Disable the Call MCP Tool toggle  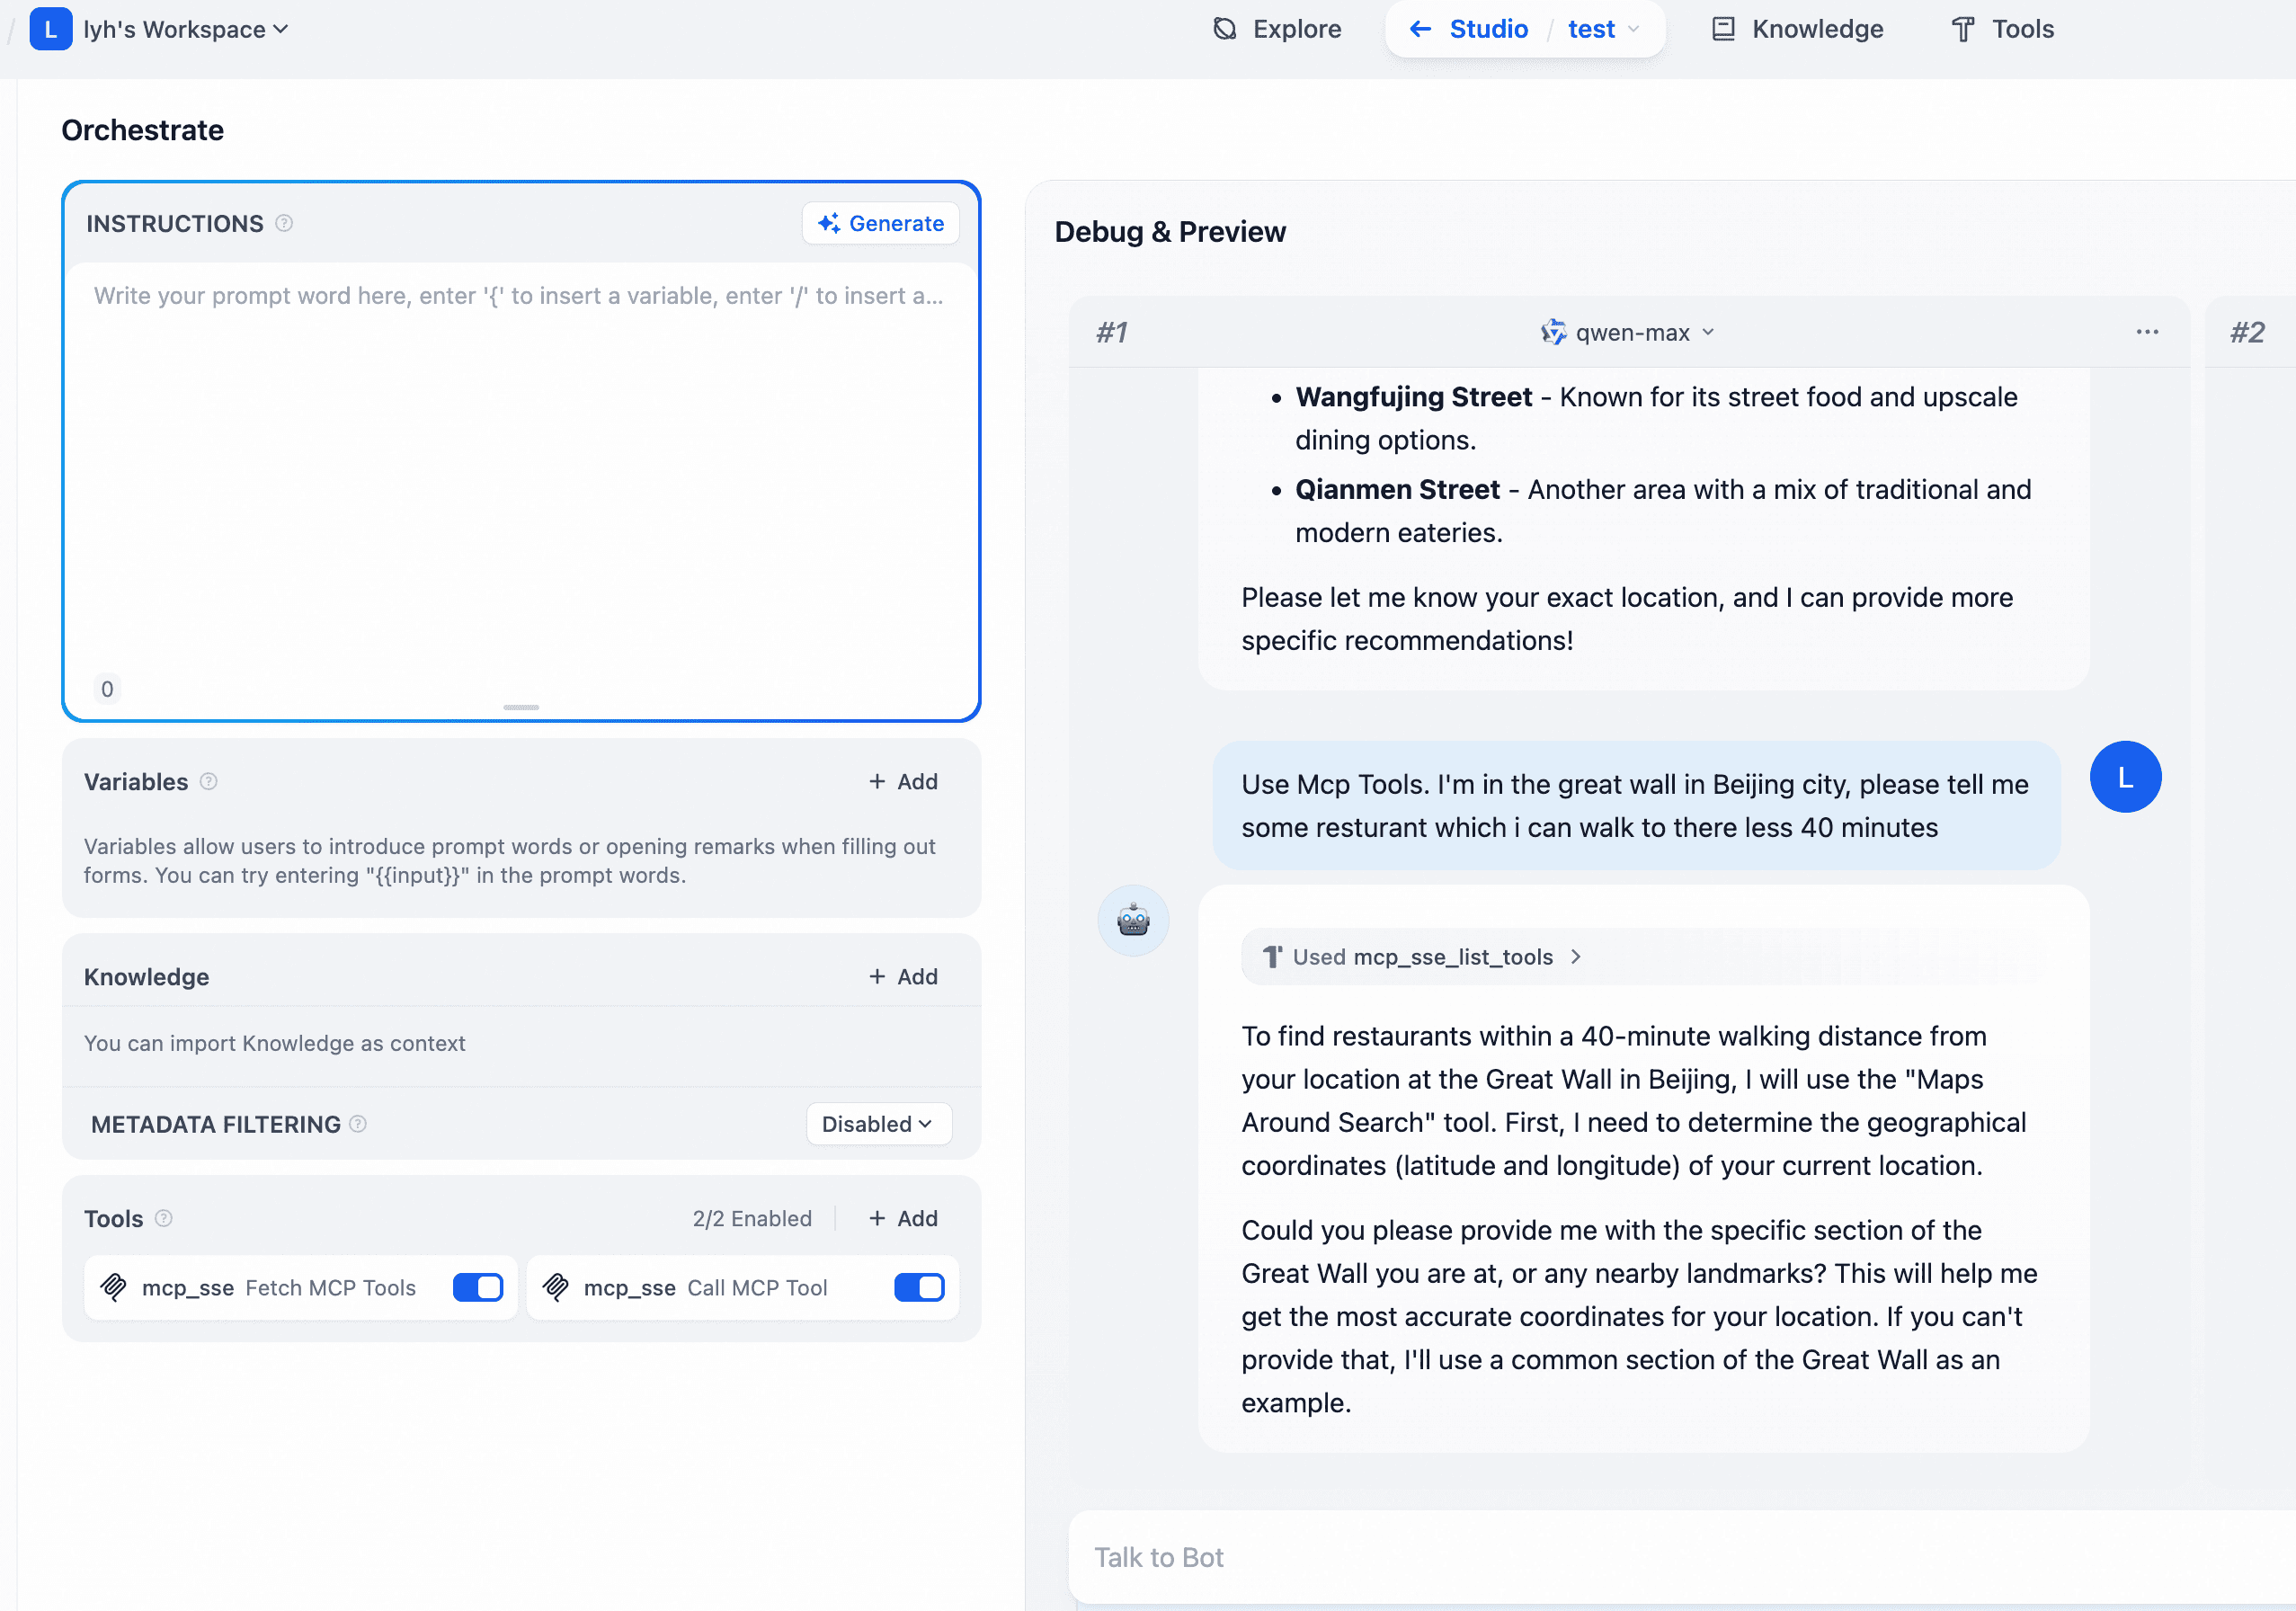919,1287
